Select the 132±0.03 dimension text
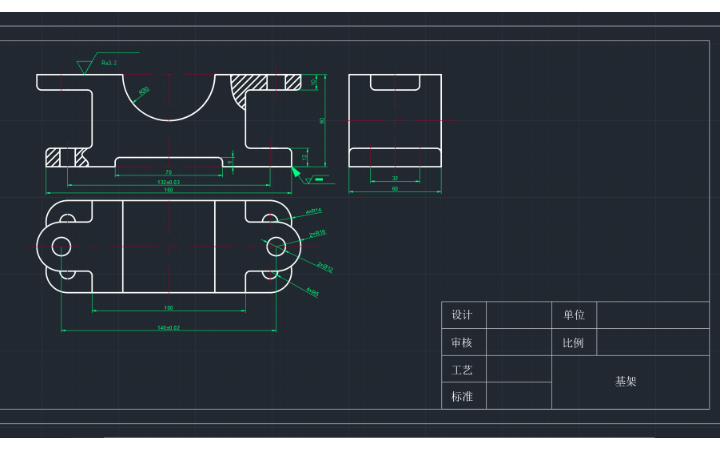 [x=167, y=182]
